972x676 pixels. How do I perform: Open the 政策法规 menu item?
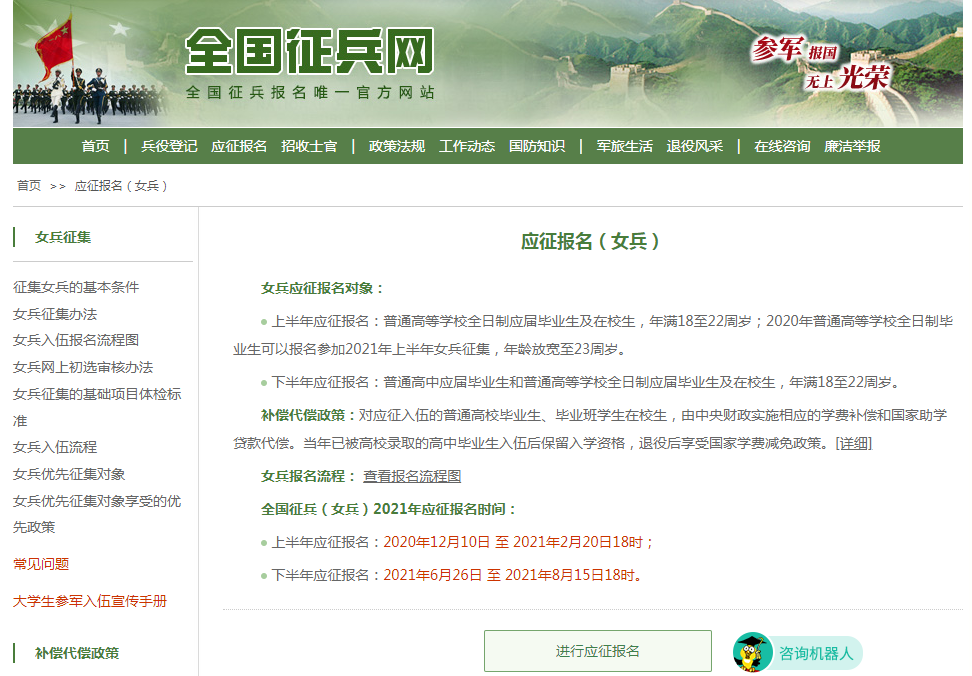point(397,146)
